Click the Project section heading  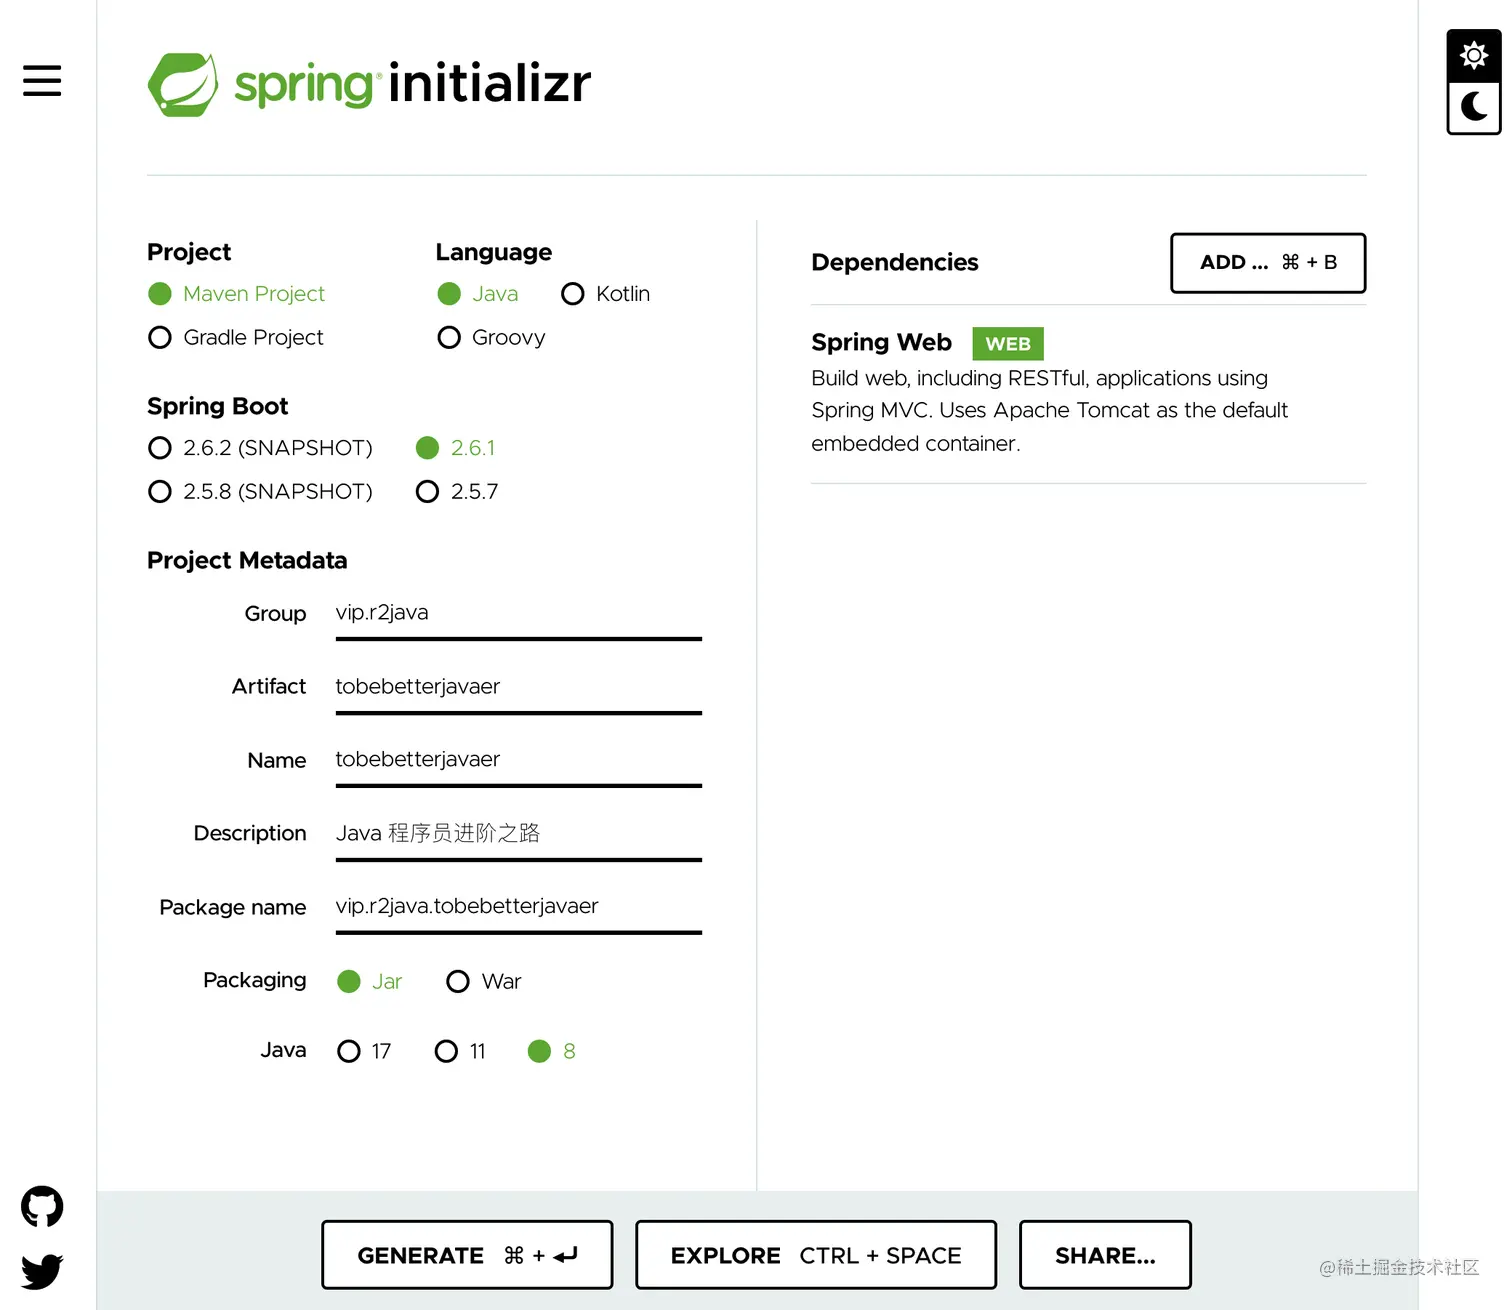189,253
